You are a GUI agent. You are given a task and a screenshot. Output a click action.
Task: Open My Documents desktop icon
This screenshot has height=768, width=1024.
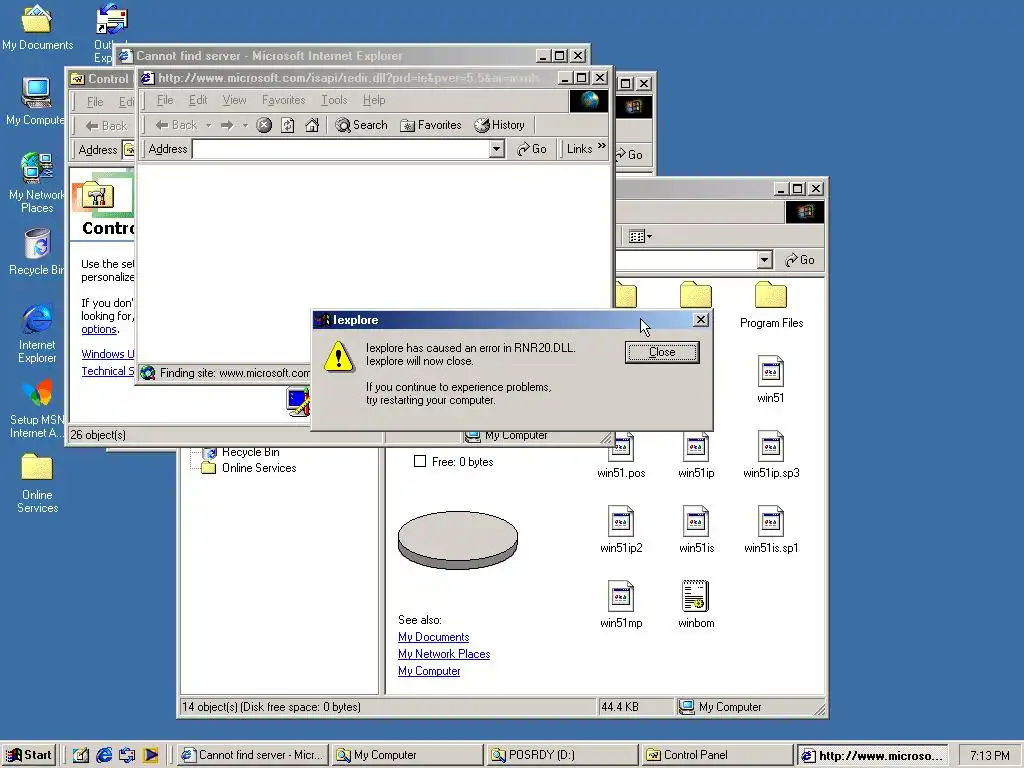tap(37, 27)
